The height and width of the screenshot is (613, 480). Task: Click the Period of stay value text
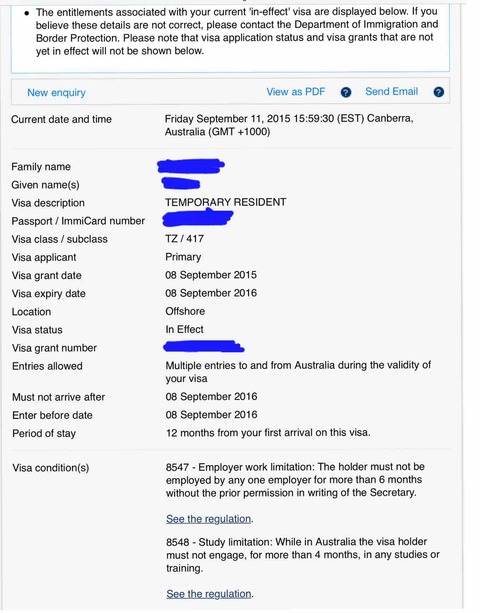268,433
